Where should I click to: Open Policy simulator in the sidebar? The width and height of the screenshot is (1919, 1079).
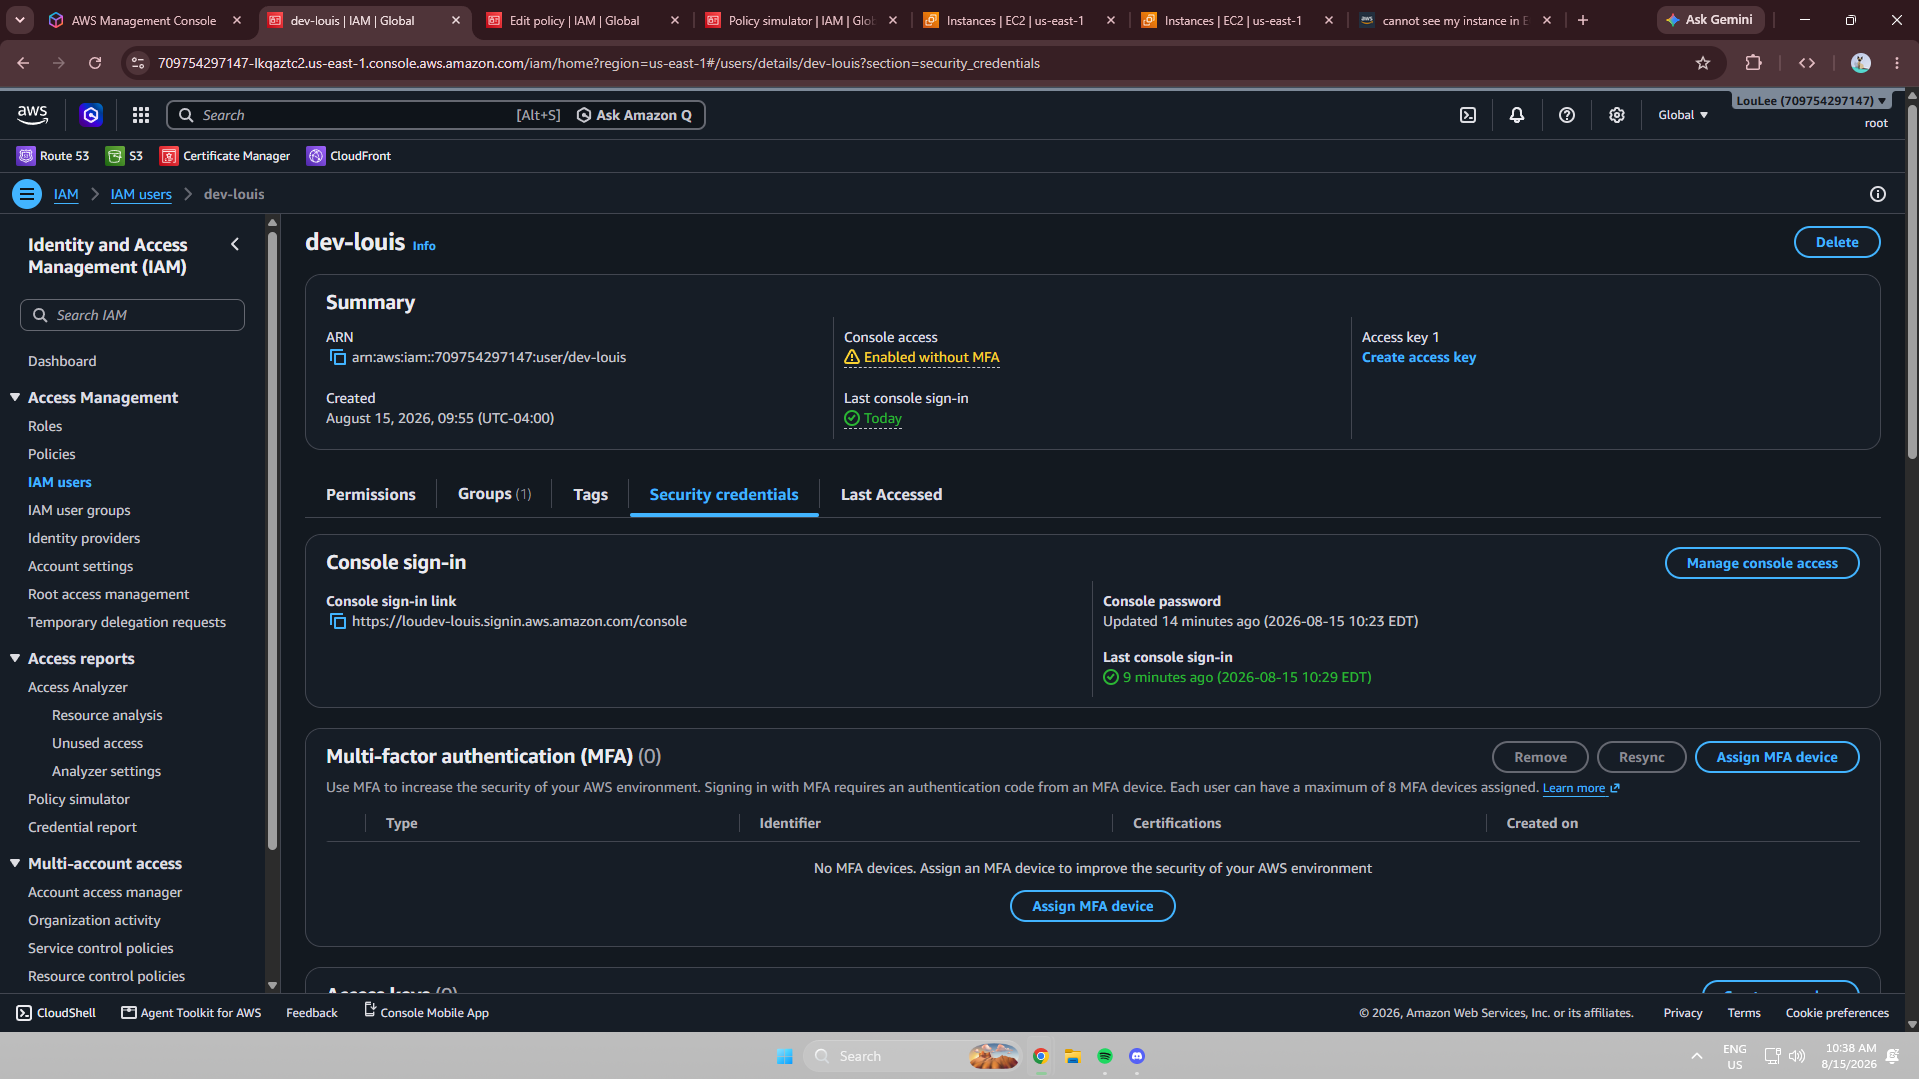[79, 799]
